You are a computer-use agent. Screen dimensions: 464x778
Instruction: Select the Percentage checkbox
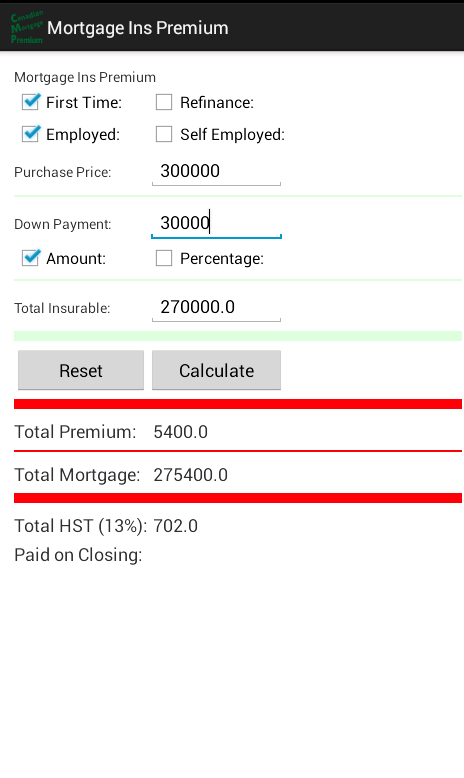164,258
